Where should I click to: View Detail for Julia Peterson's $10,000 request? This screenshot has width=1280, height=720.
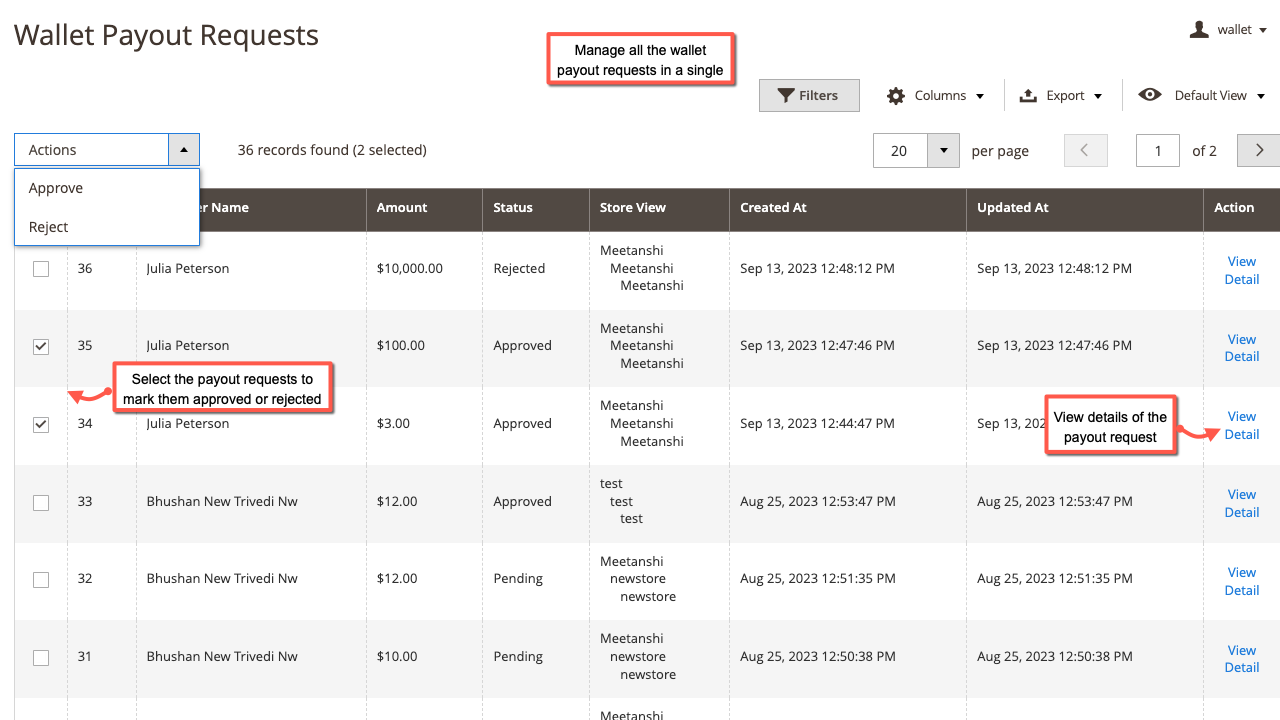tap(1241, 270)
